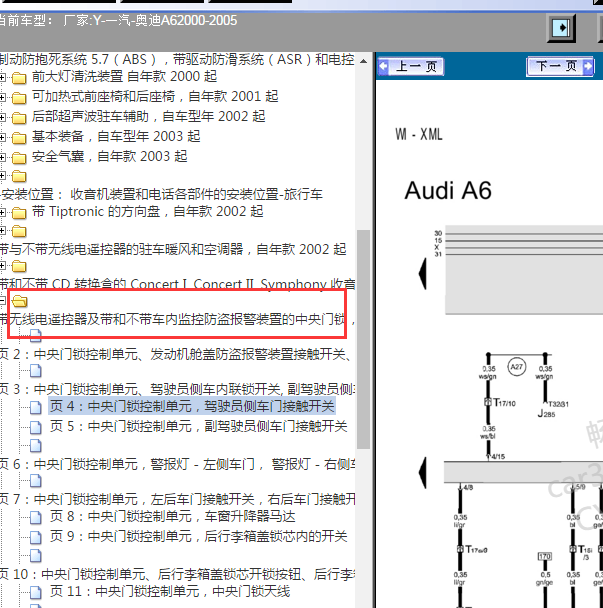Select 无线电遥控器及防盗报警装置的中央门锁 row
The height and width of the screenshot is (608, 603).
point(178,320)
